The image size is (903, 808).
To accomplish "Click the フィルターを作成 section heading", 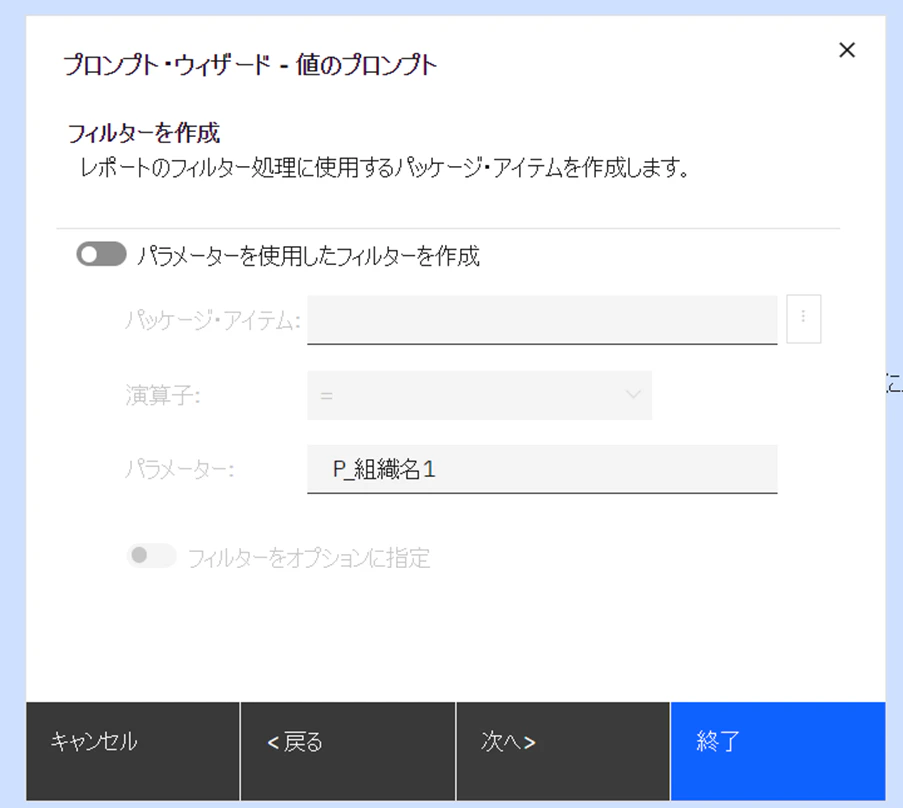I will pyautogui.click(x=144, y=133).
